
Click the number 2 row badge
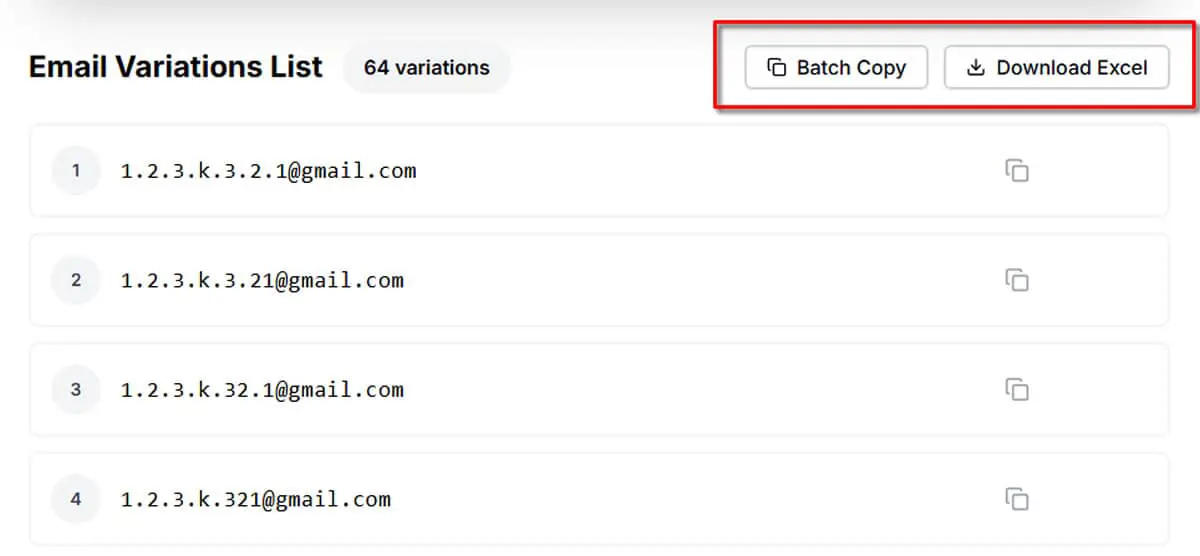76,280
